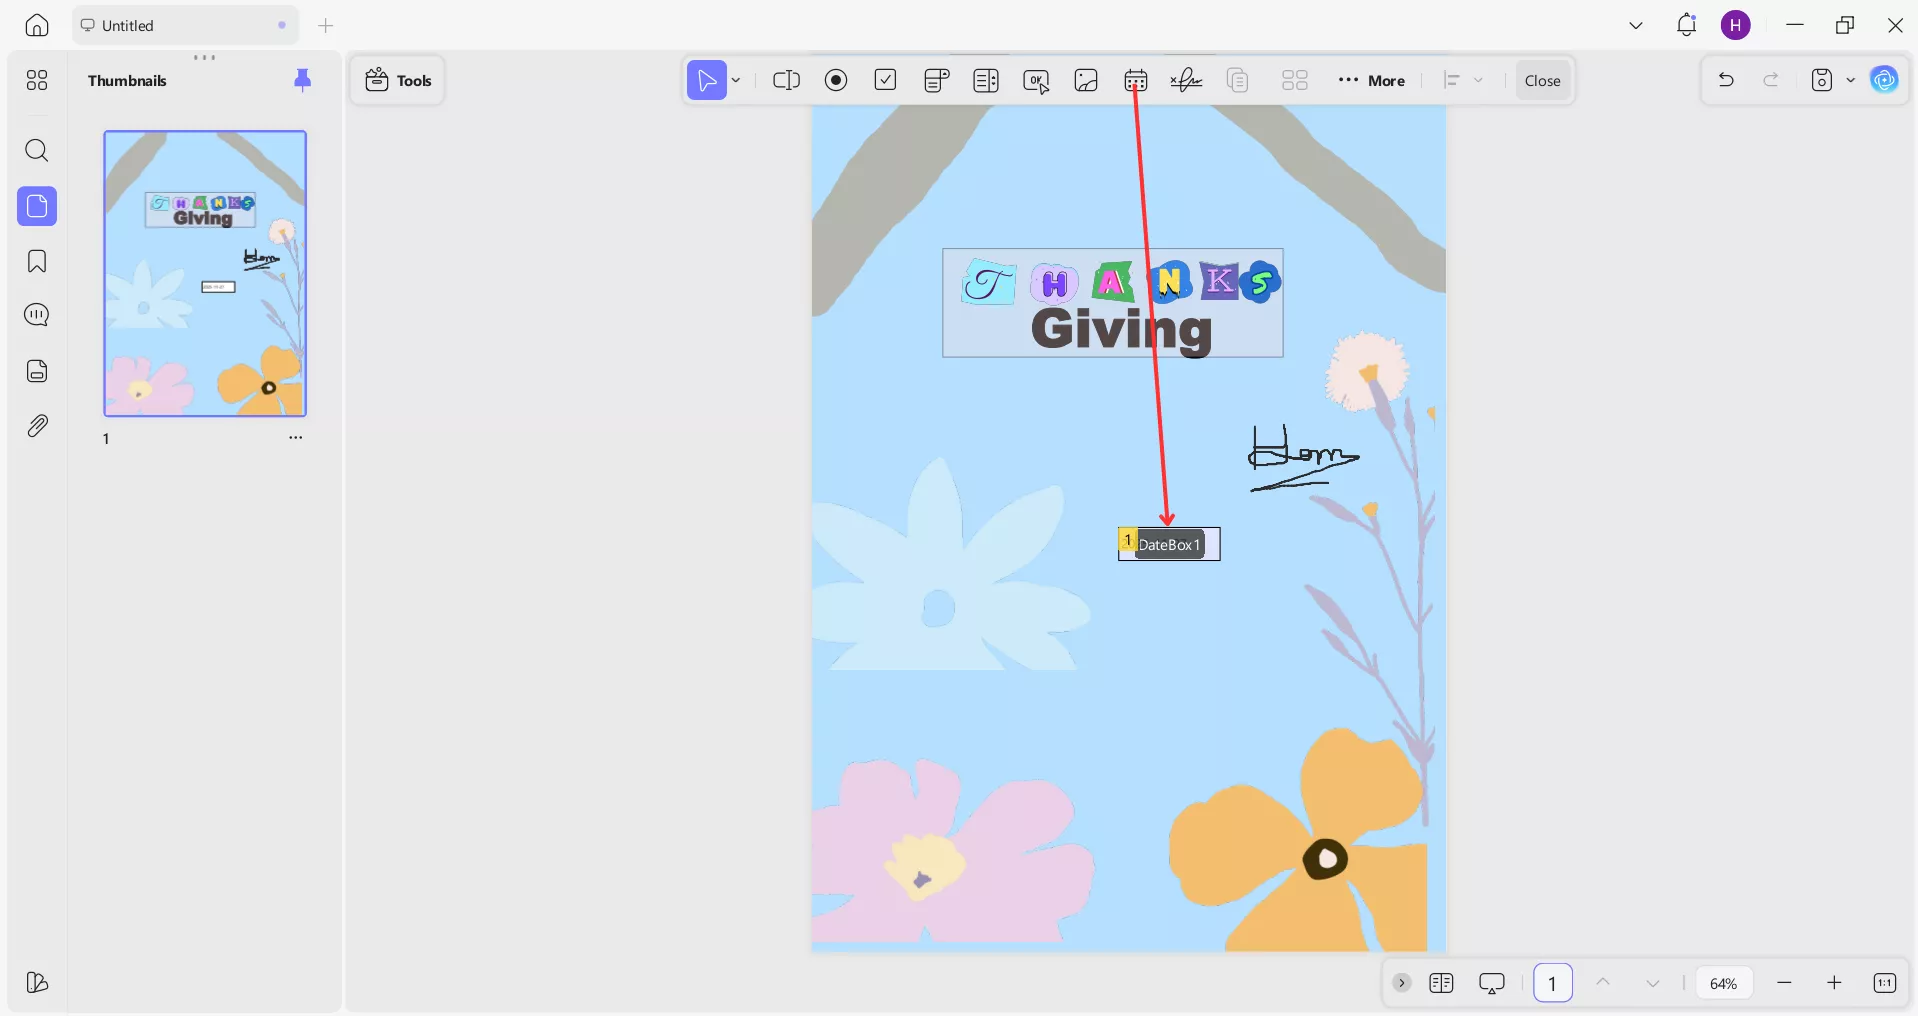Open the comments panel icon

coord(37,316)
